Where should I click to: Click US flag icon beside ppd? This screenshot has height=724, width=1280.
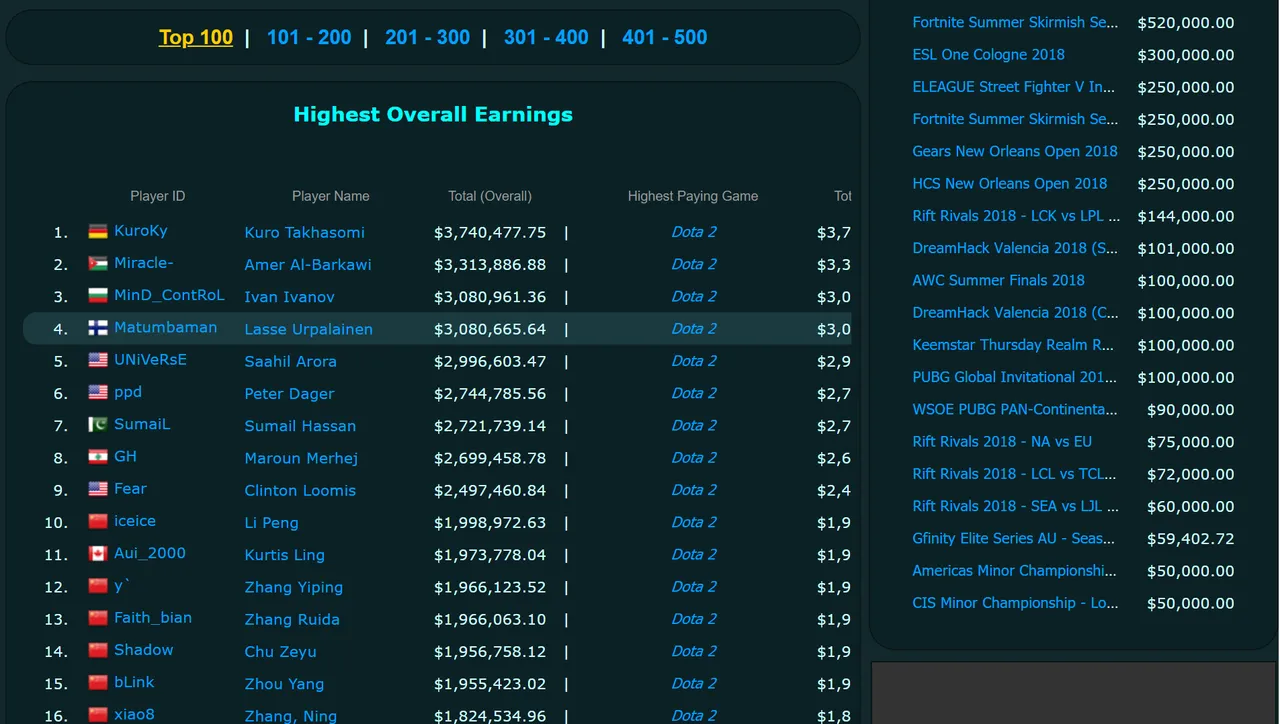[x=98, y=393]
